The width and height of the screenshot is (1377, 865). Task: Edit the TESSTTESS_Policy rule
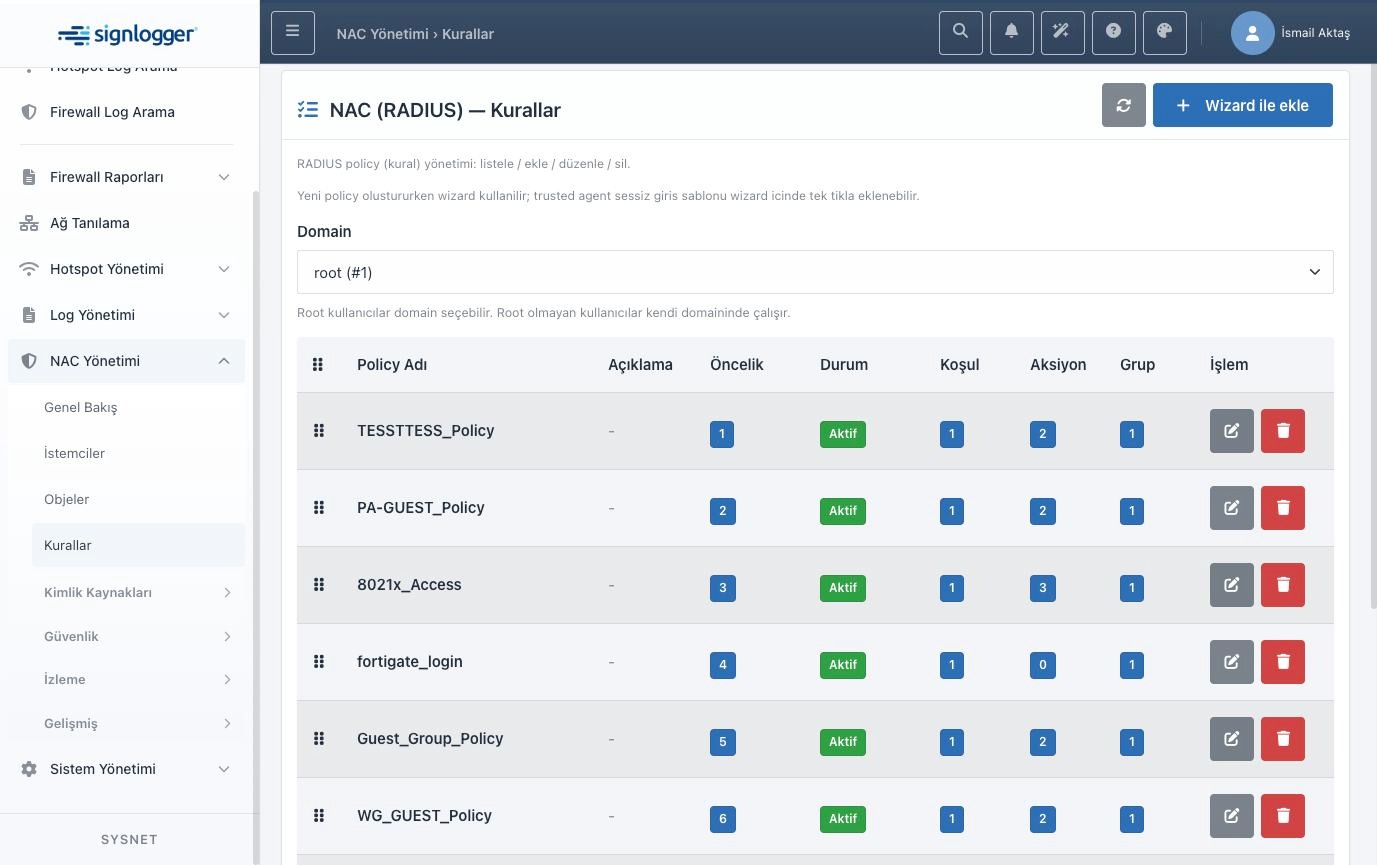click(x=1232, y=431)
